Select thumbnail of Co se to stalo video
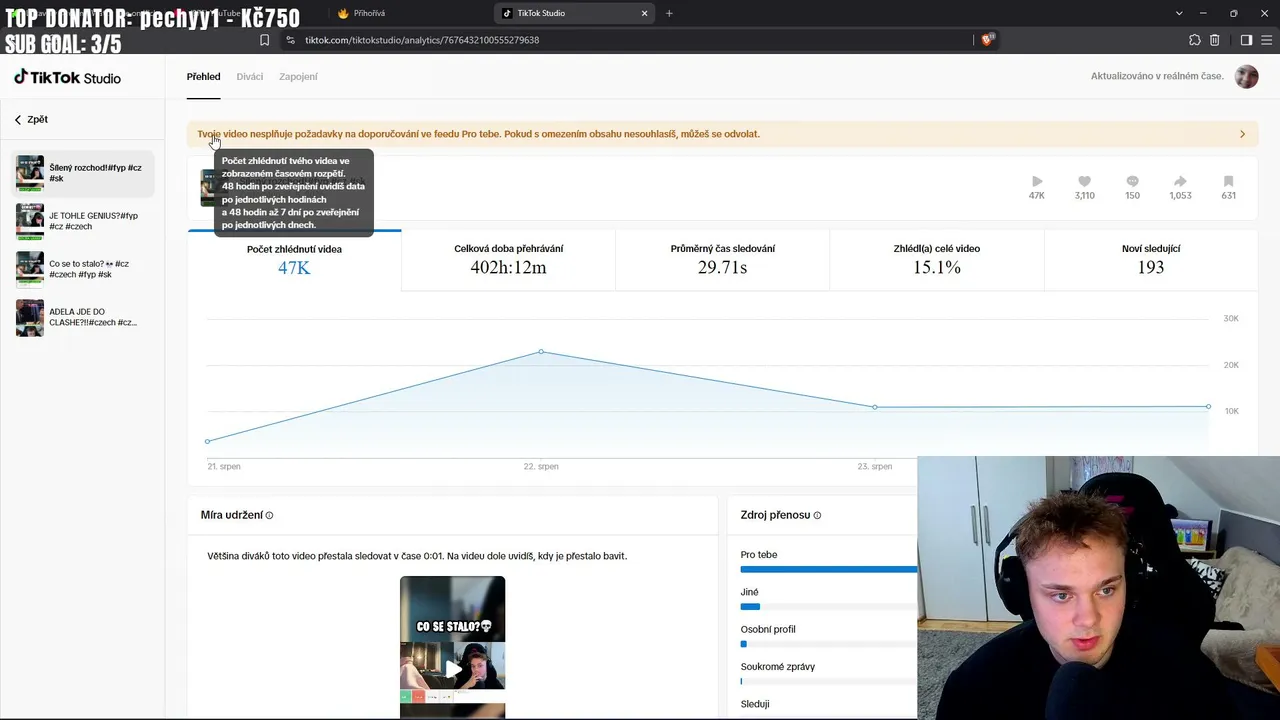This screenshot has width=1280, height=720. click(30, 270)
